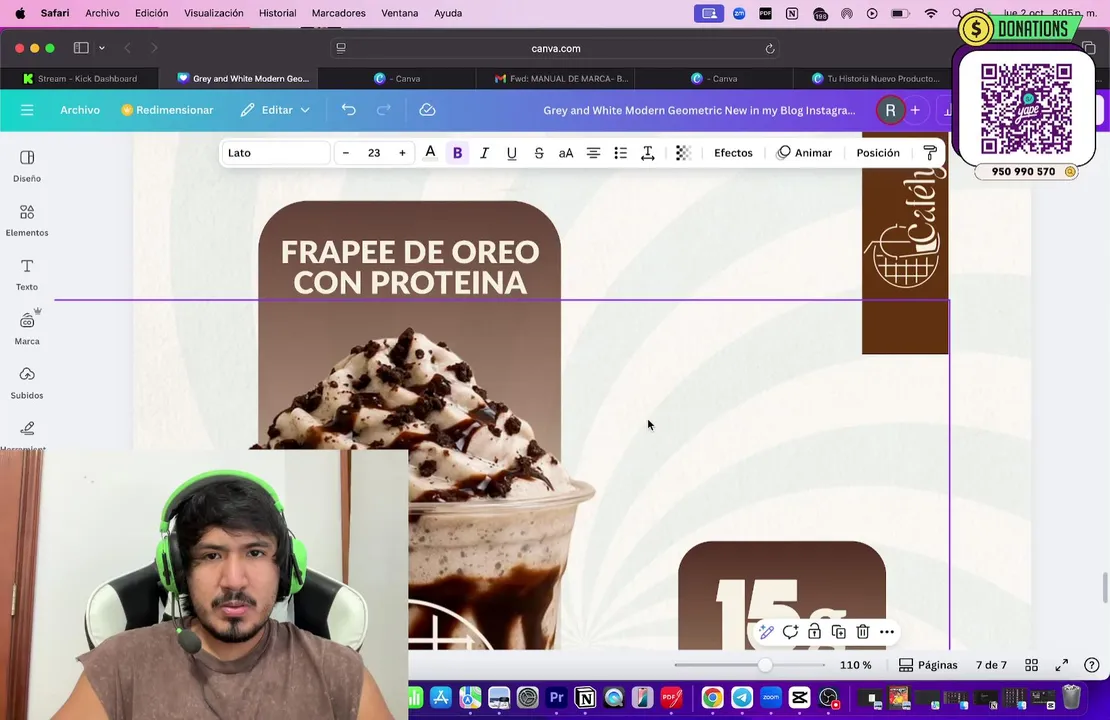
Task: Delete the selected element with trash icon
Action: click(862, 632)
